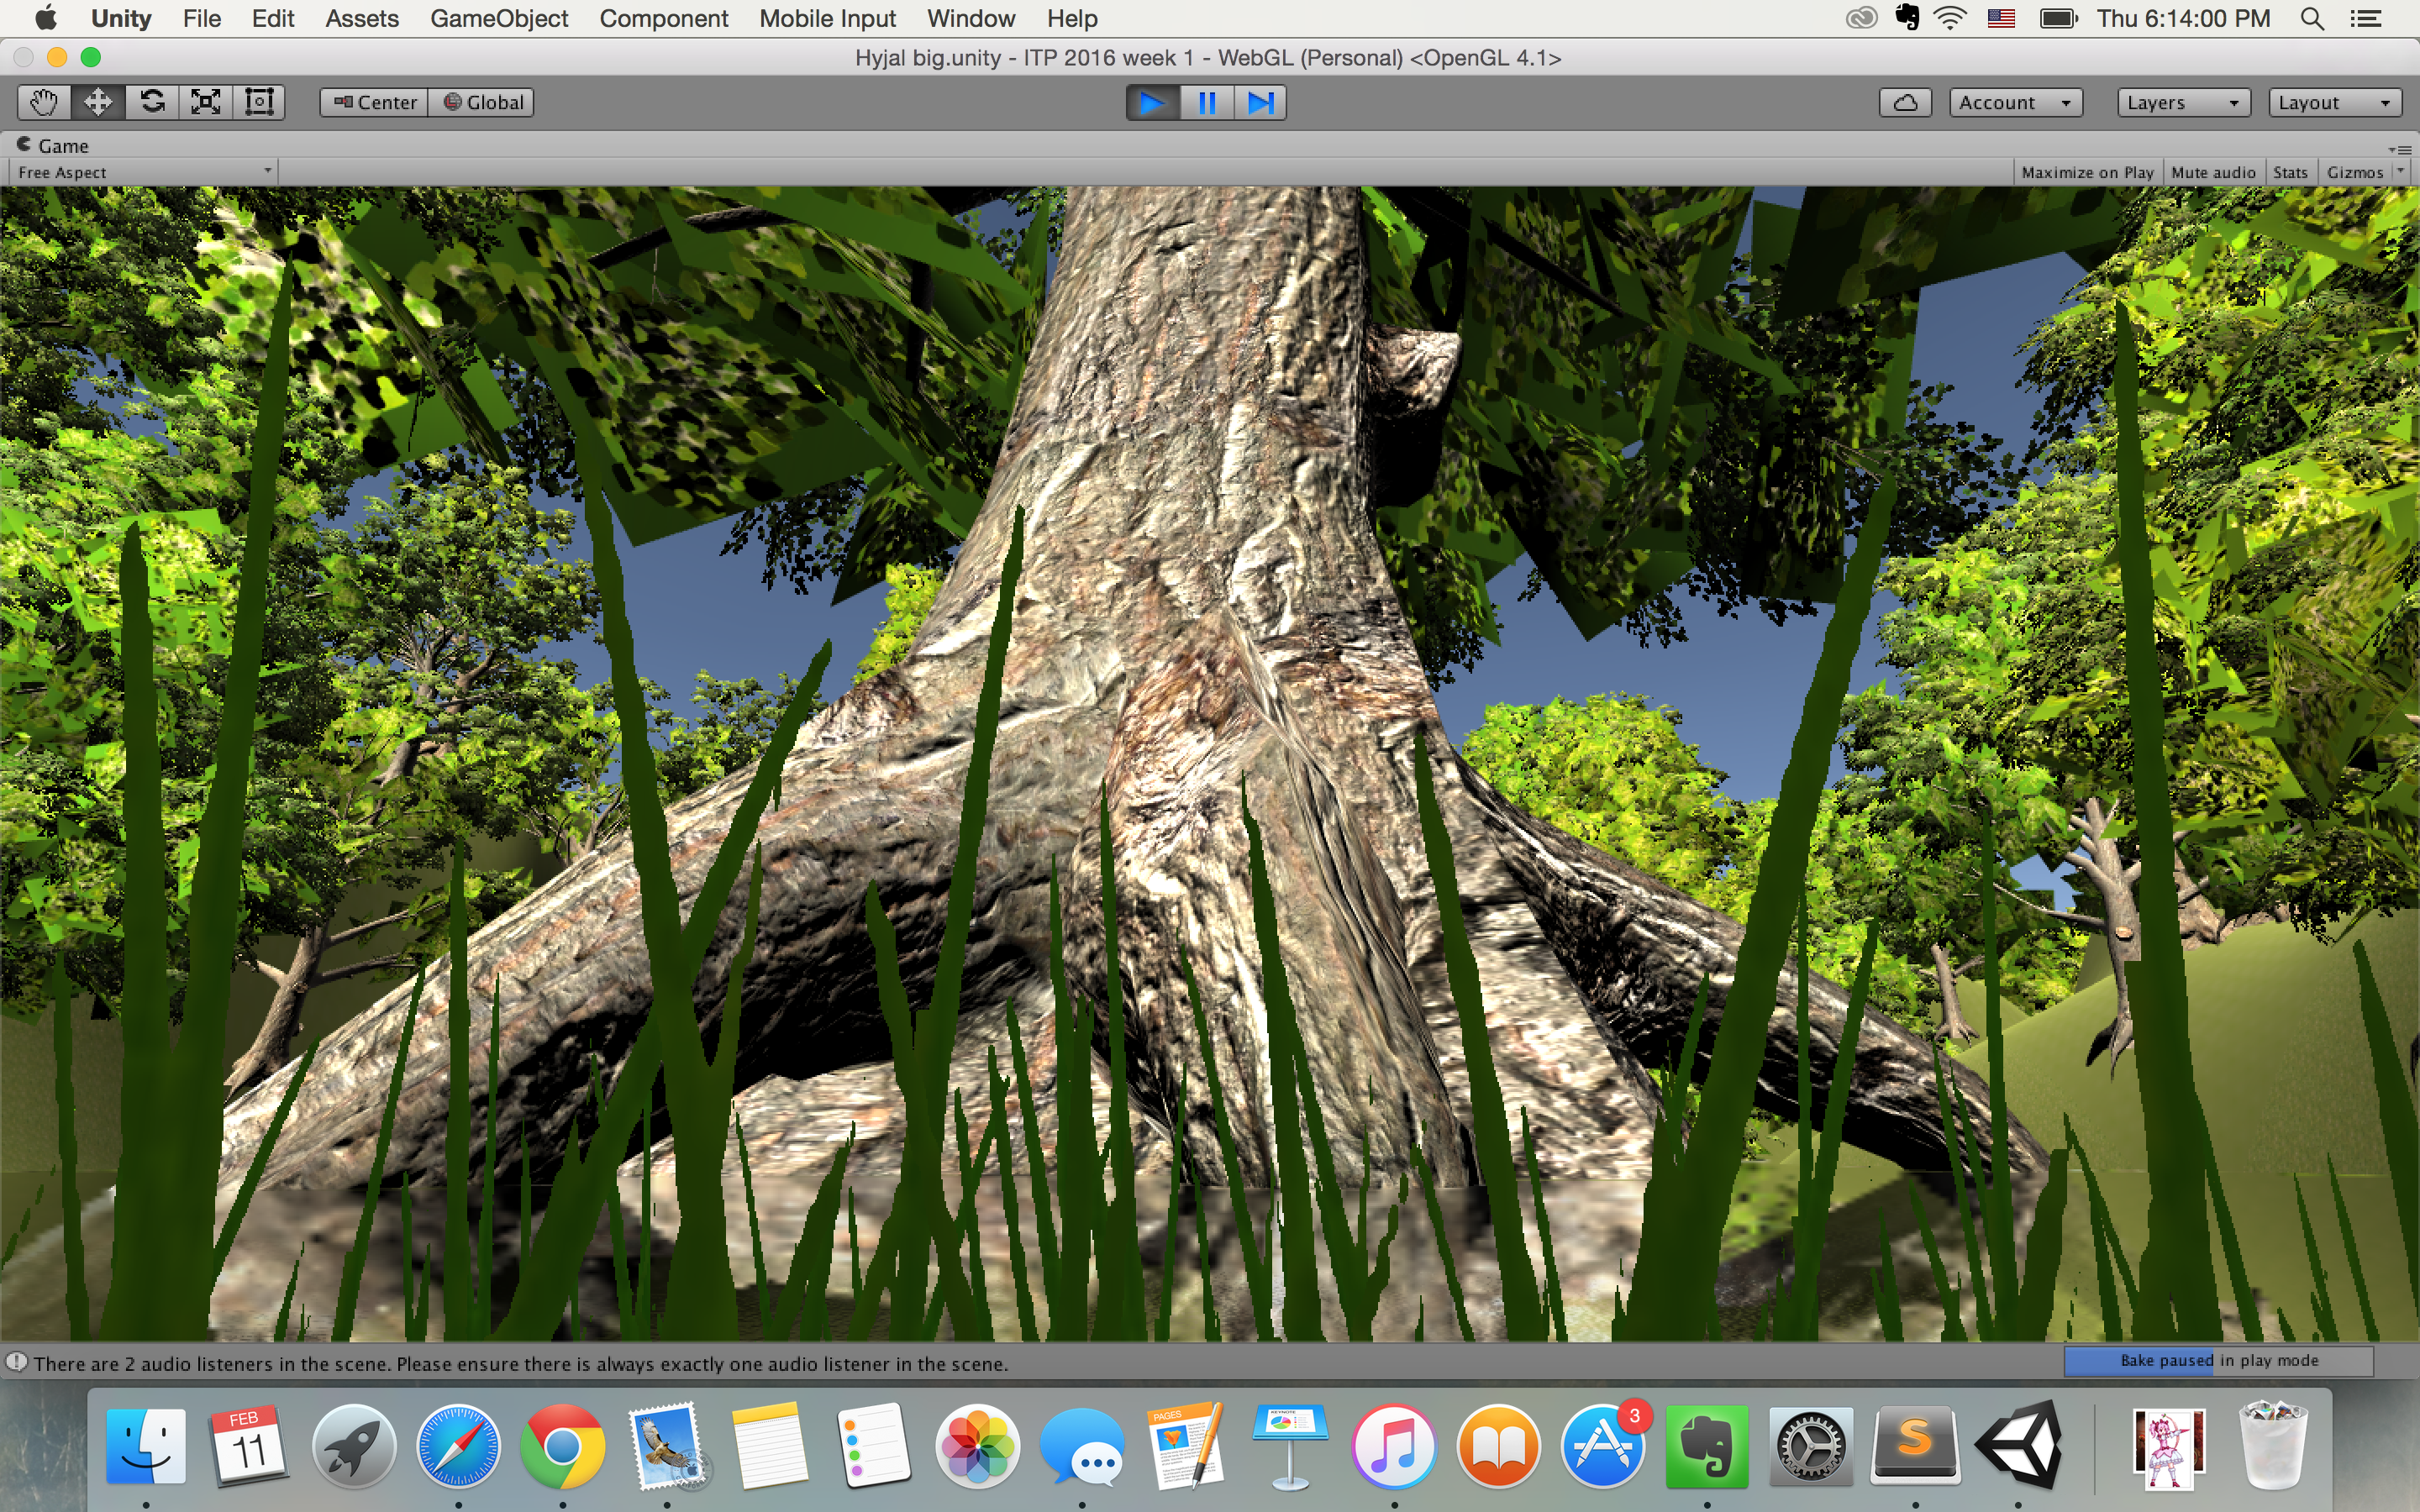Open Keynote from the Dock
The width and height of the screenshot is (2420, 1512).
pos(1290,1446)
